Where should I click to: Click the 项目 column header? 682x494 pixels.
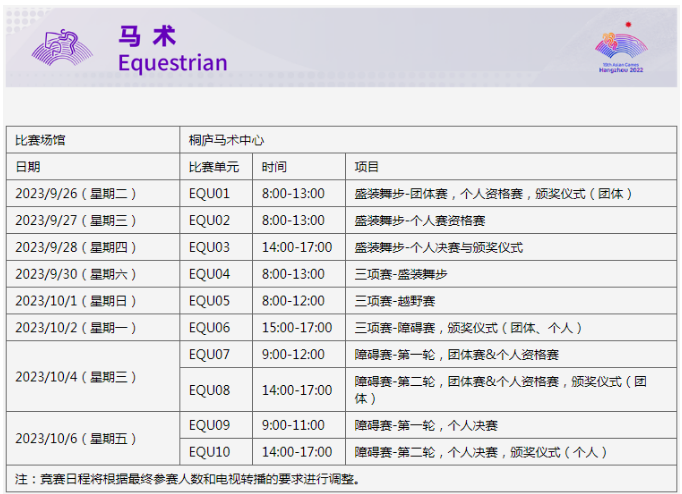367,167
